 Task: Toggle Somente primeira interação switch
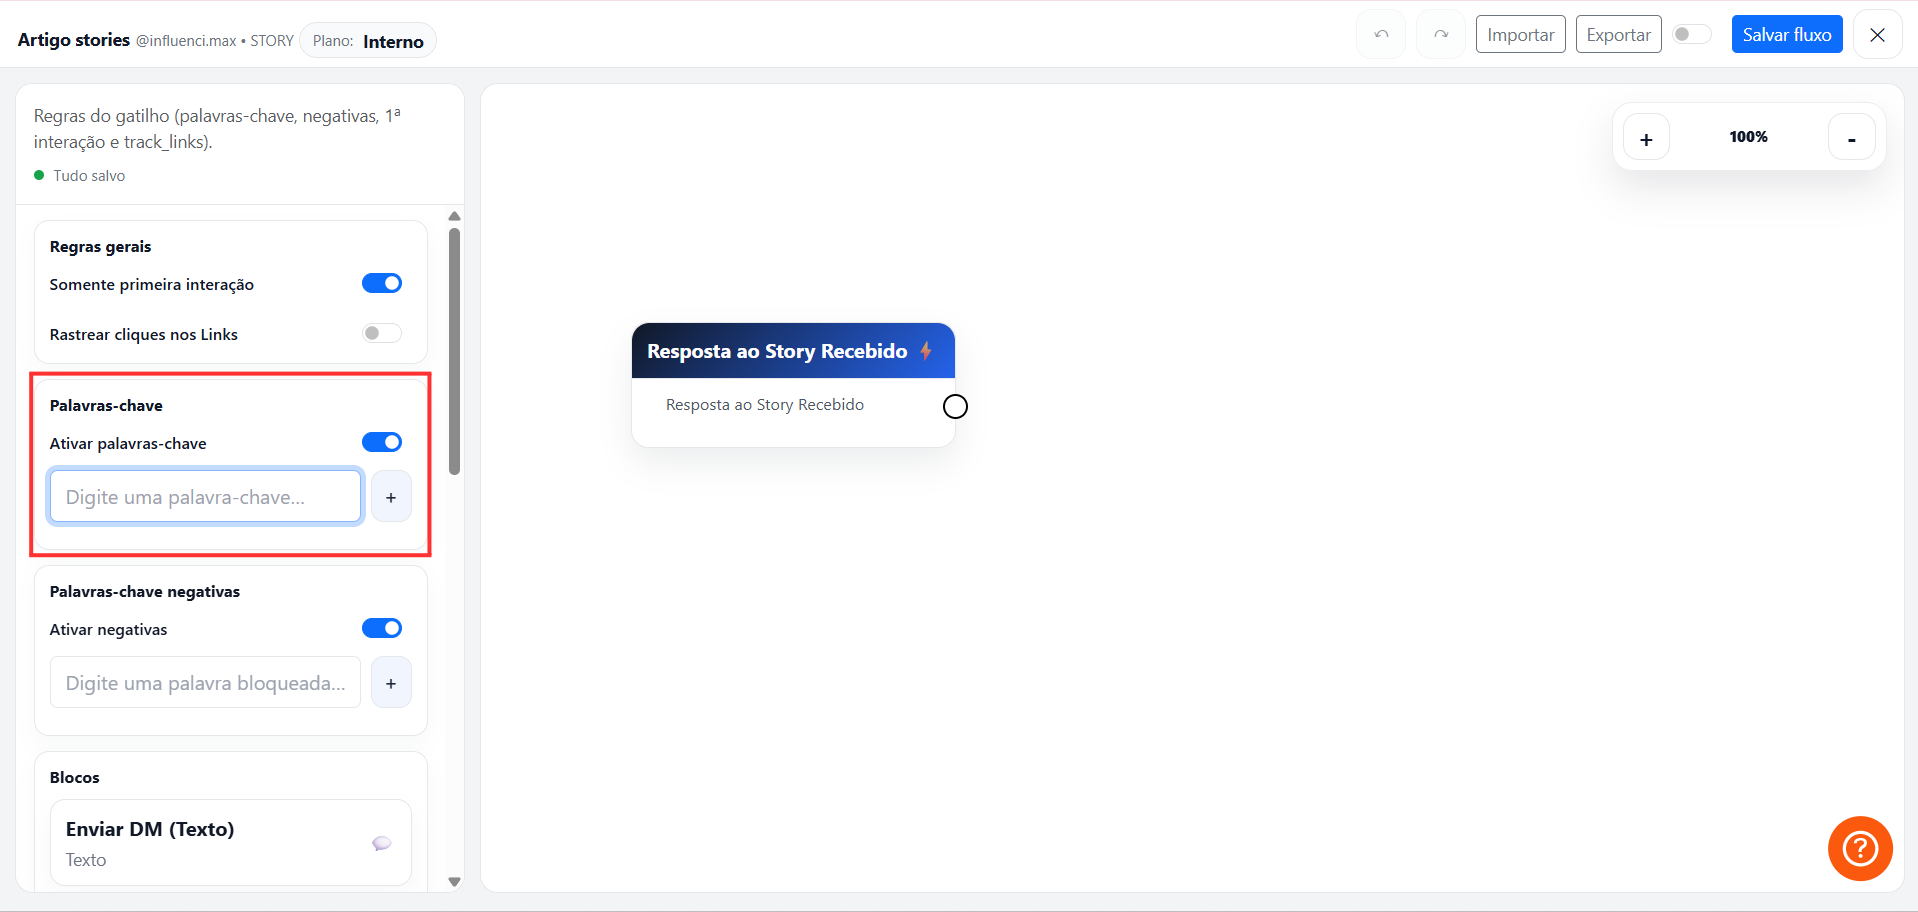(382, 284)
